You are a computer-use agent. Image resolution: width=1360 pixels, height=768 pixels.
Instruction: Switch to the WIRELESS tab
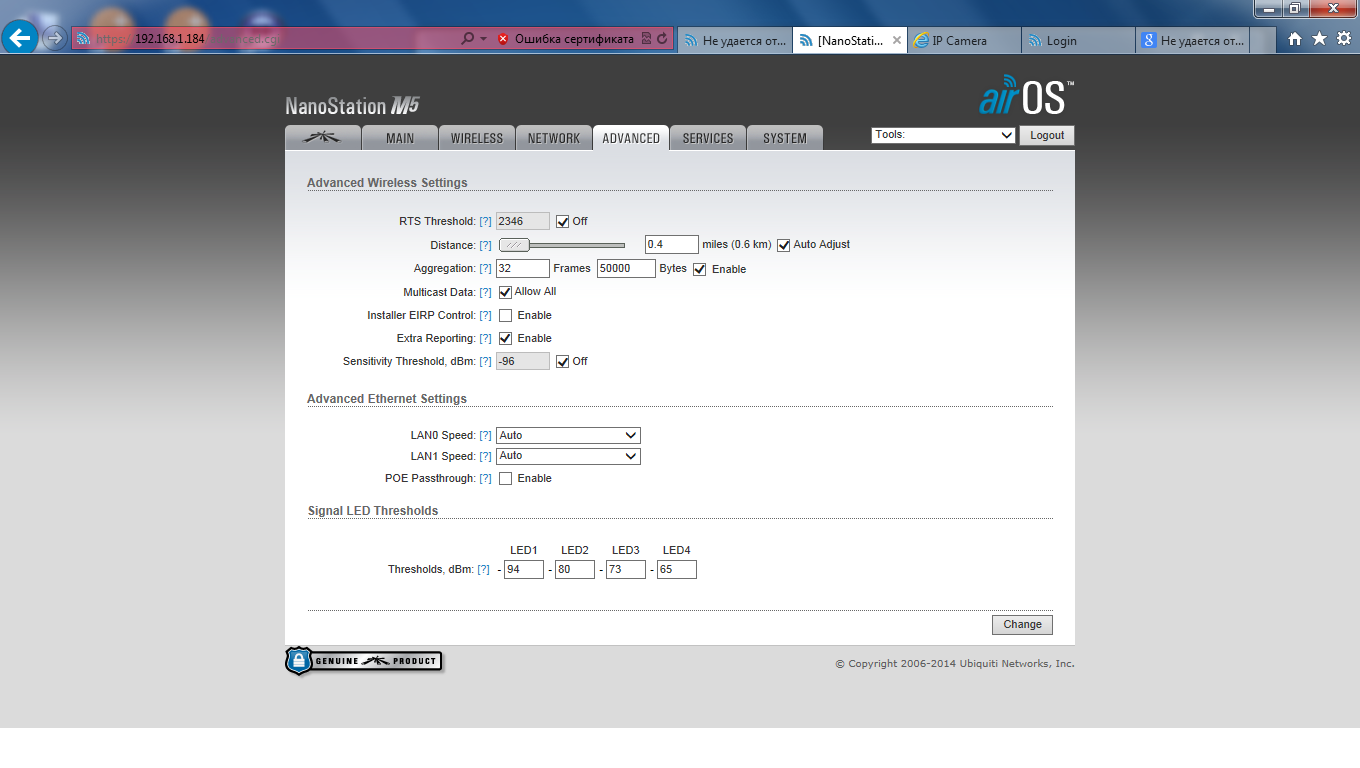(x=477, y=138)
